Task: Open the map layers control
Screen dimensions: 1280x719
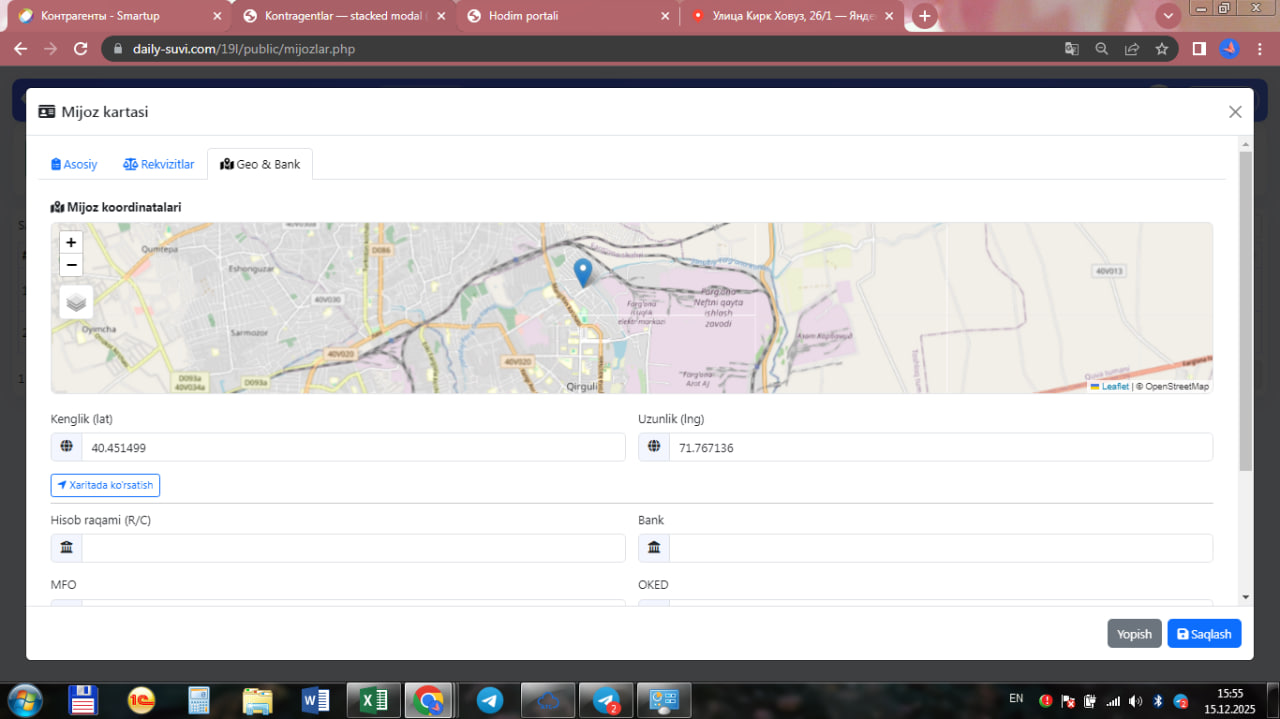Action: 76,302
